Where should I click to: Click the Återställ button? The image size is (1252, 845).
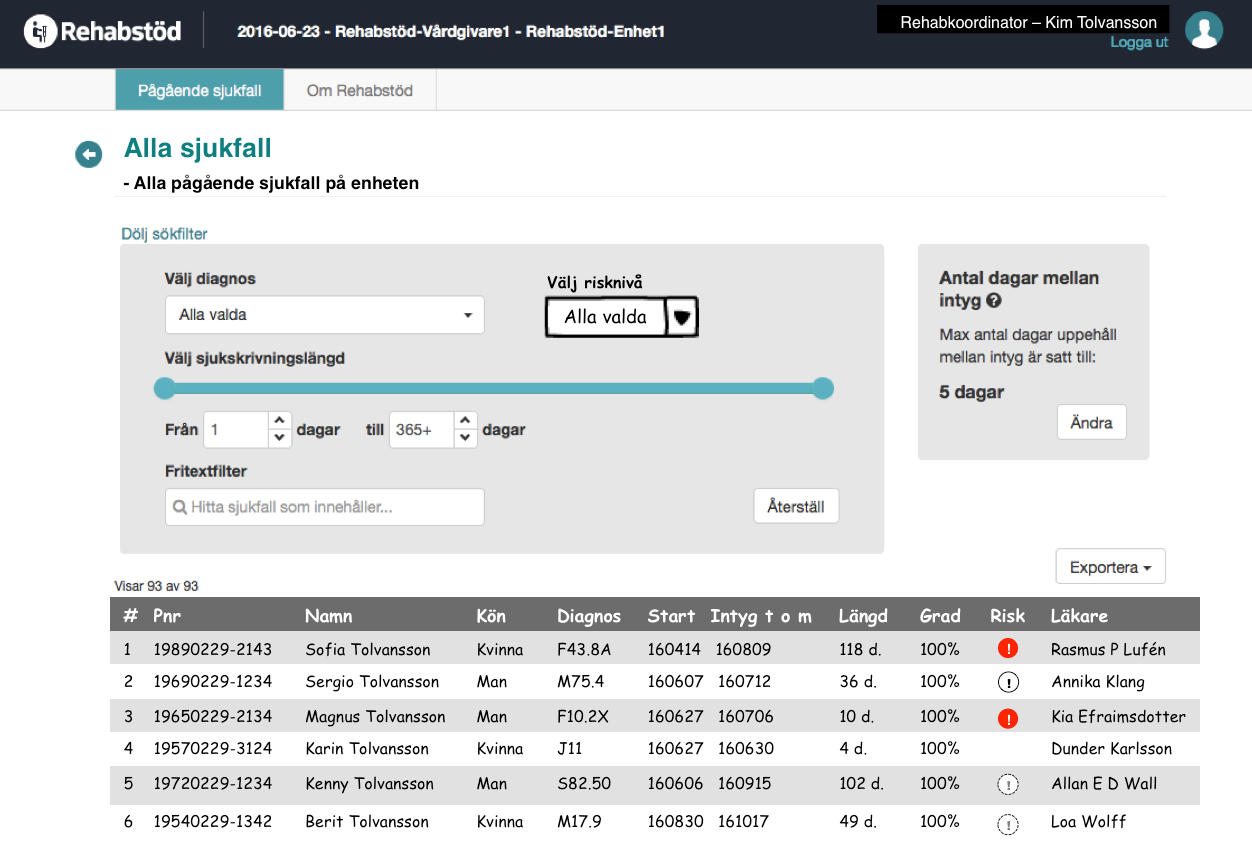(x=796, y=506)
